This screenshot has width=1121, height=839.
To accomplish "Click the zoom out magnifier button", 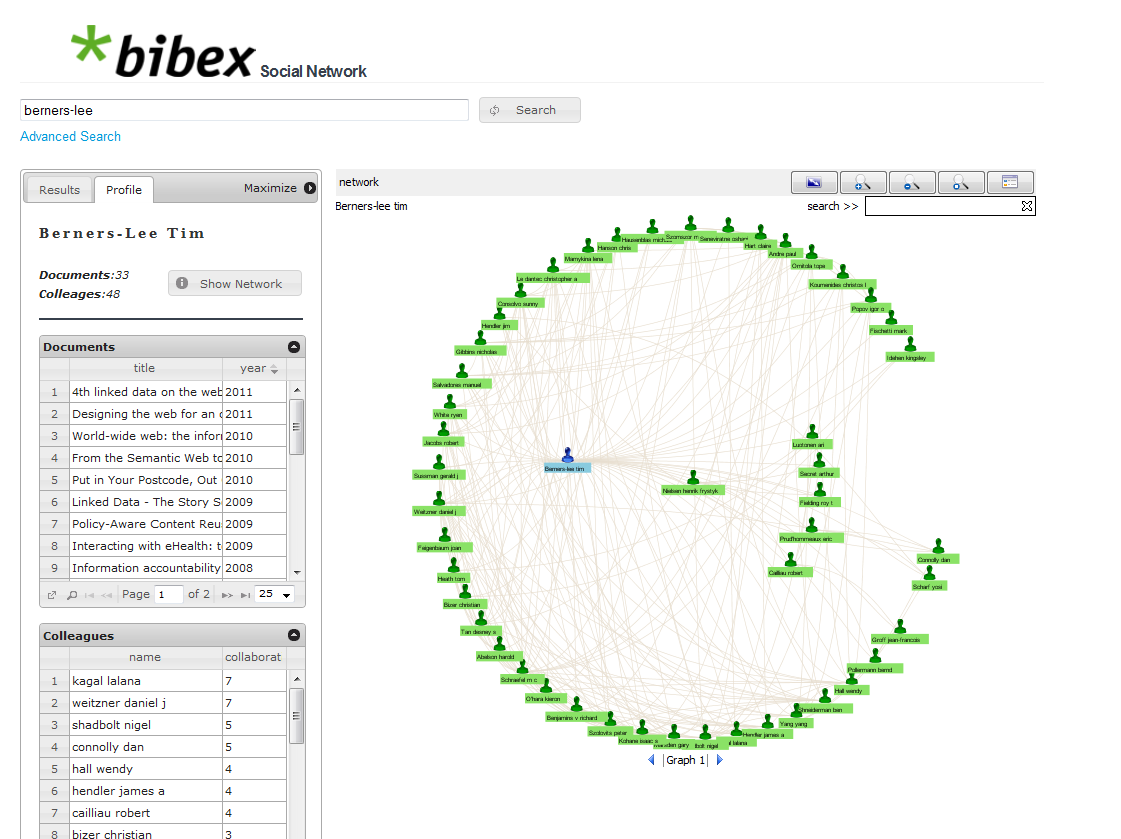I will click(x=912, y=183).
